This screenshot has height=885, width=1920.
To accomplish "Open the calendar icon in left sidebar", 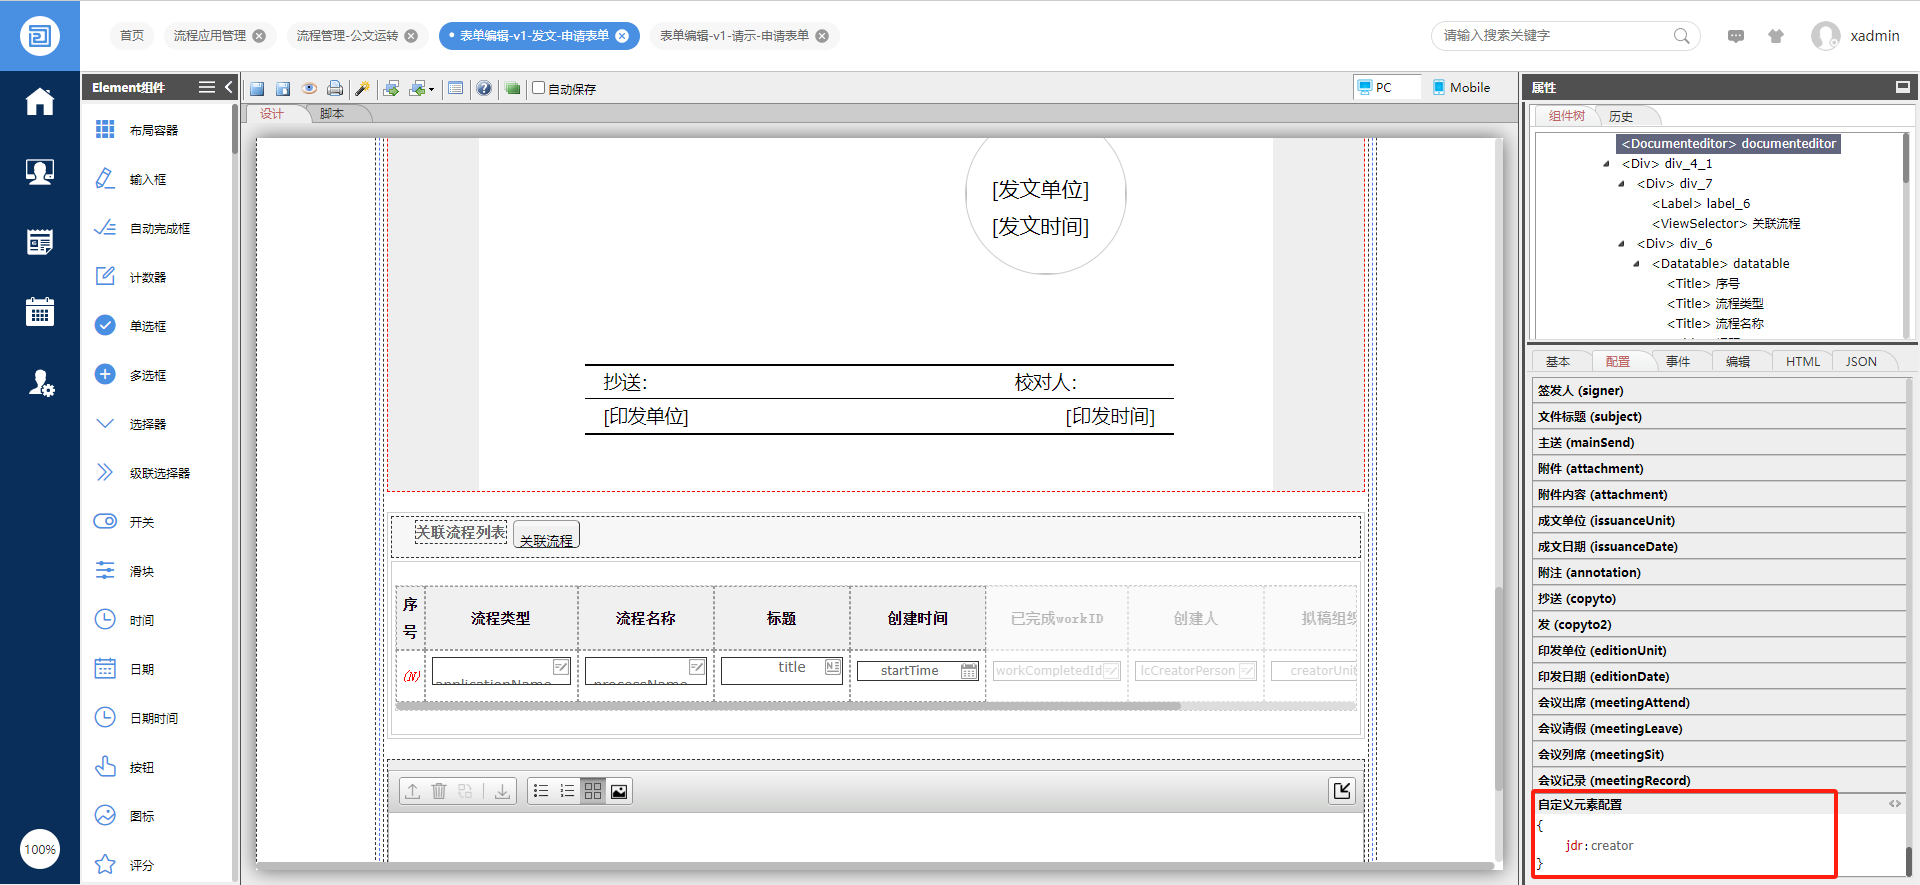I will [x=40, y=312].
